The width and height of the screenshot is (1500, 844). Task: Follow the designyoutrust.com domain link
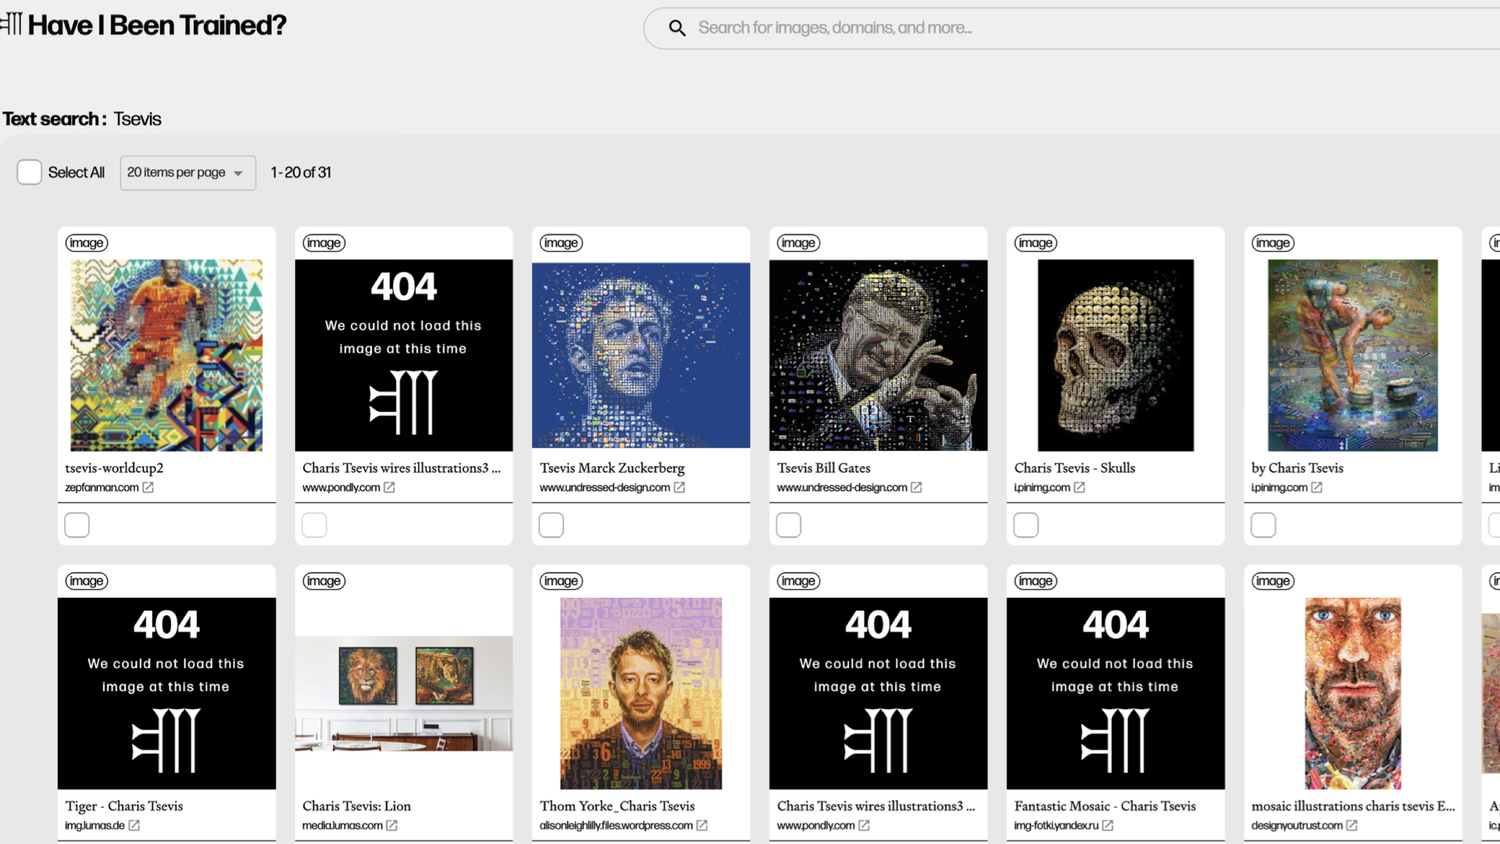click(x=1297, y=826)
